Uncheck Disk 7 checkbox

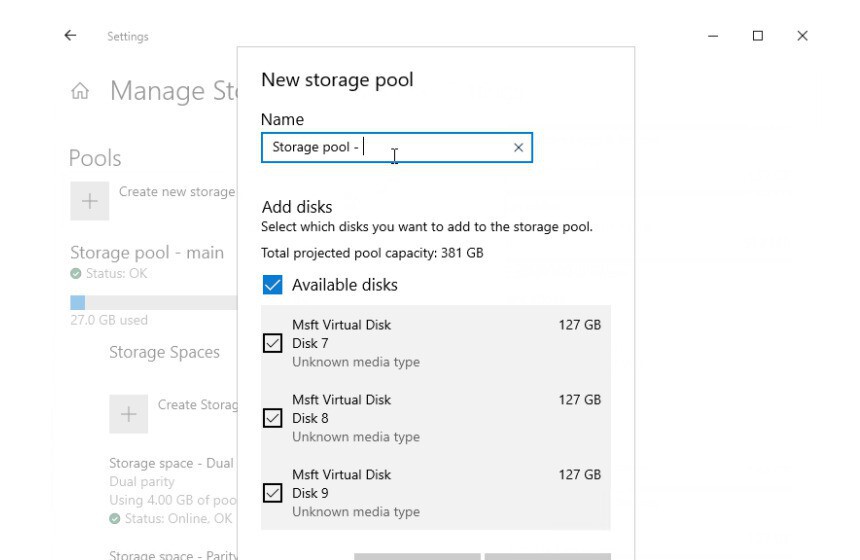(x=272, y=343)
